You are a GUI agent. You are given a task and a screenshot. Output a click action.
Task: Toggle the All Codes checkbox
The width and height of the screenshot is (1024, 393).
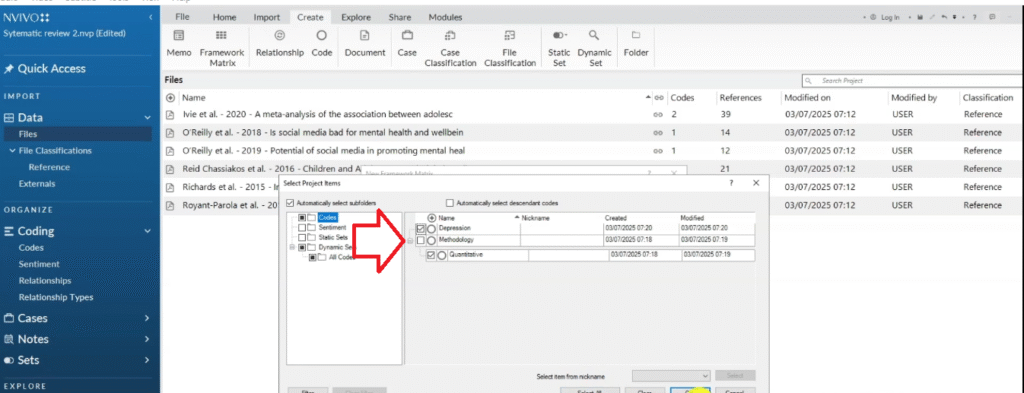(312, 258)
